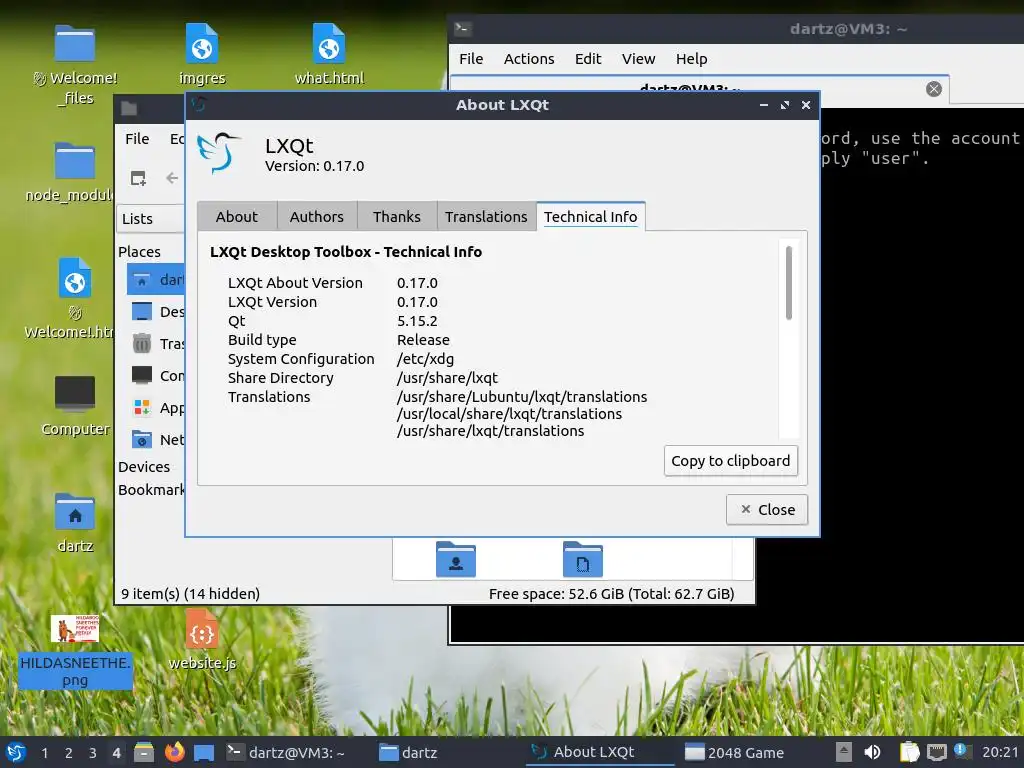Viewport: 1024px width, 768px height.
Task: Click the Places header in the file manager sidebar
Action: point(139,251)
